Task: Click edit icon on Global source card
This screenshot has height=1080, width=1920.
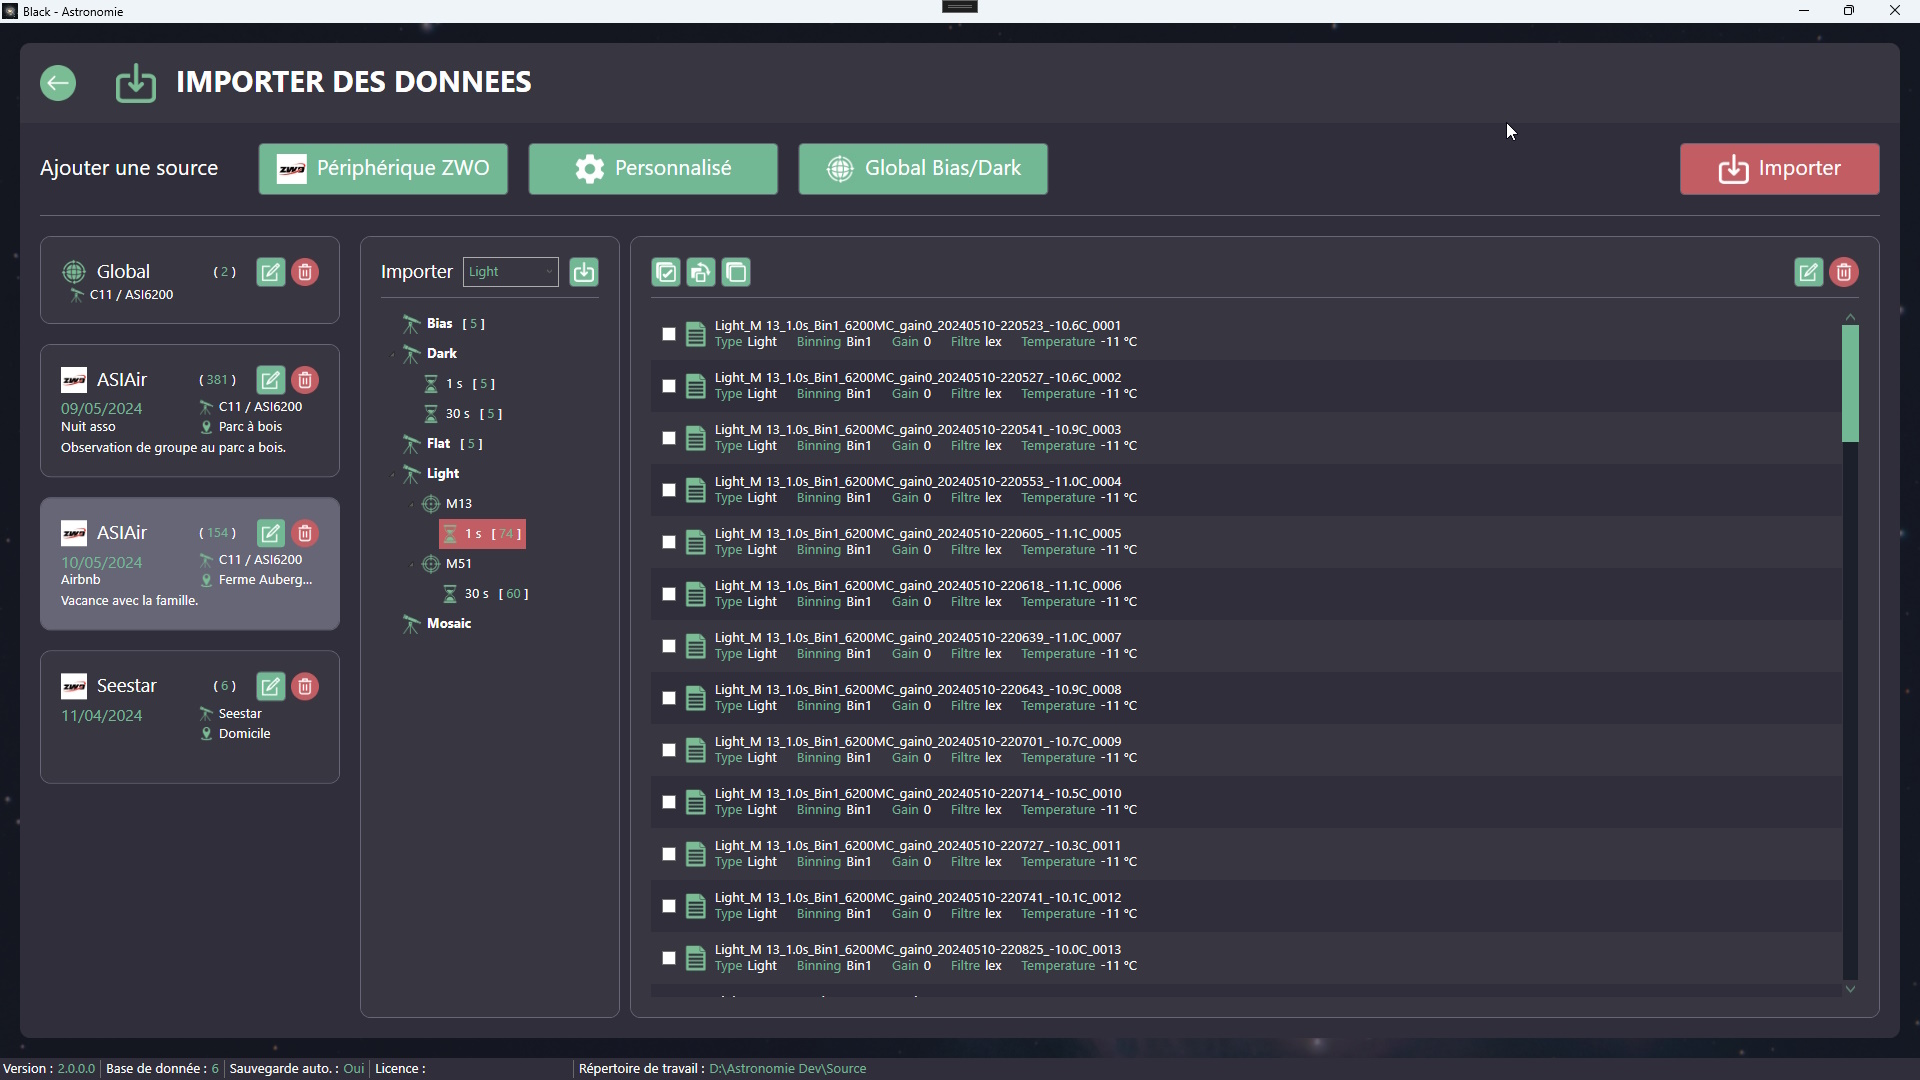Action: (270, 272)
